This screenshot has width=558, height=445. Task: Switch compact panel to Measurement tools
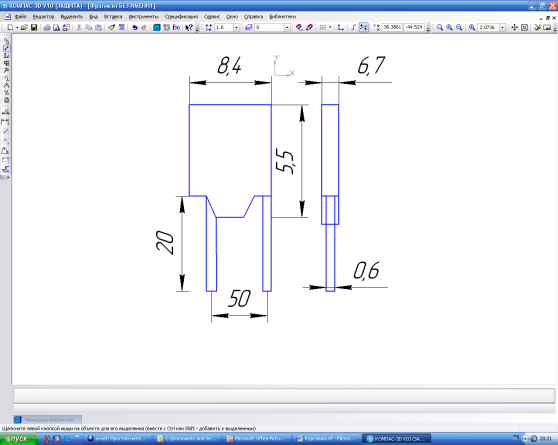pyautogui.click(x=6, y=85)
